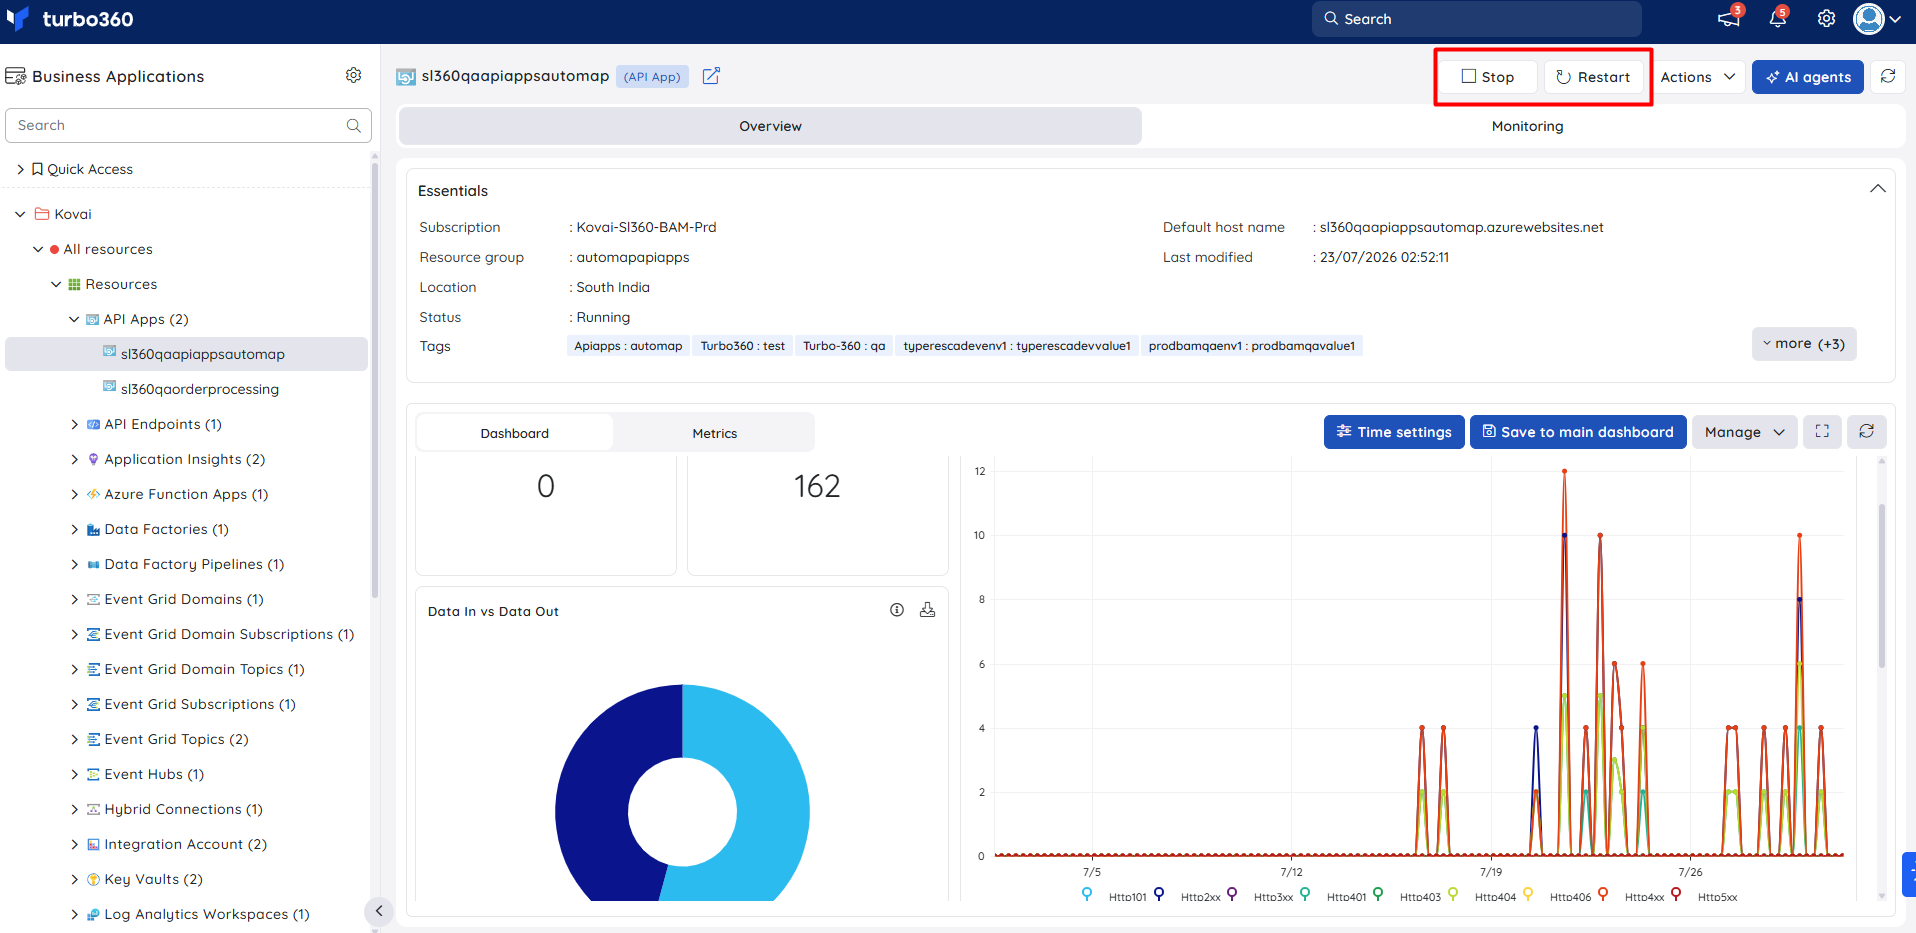Open resource in new window icon
The image size is (1916, 933).
711,76
